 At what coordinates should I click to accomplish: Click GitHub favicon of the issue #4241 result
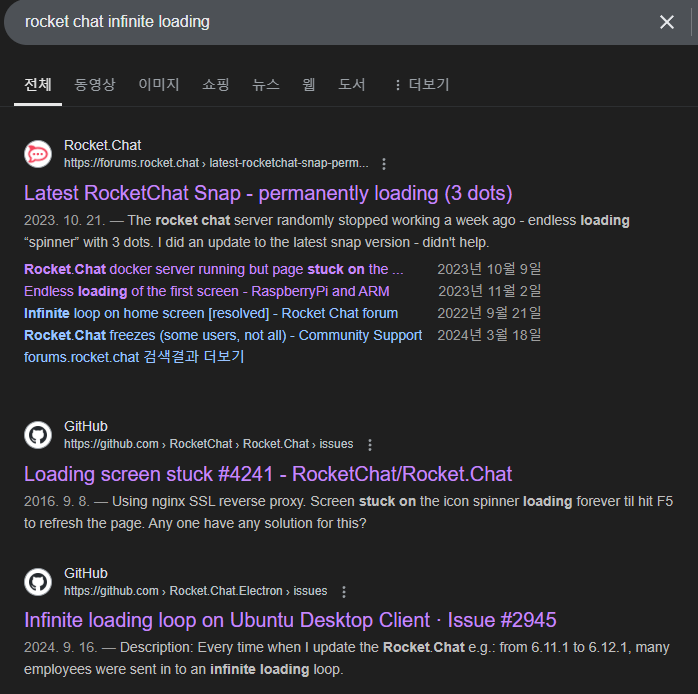[38, 435]
